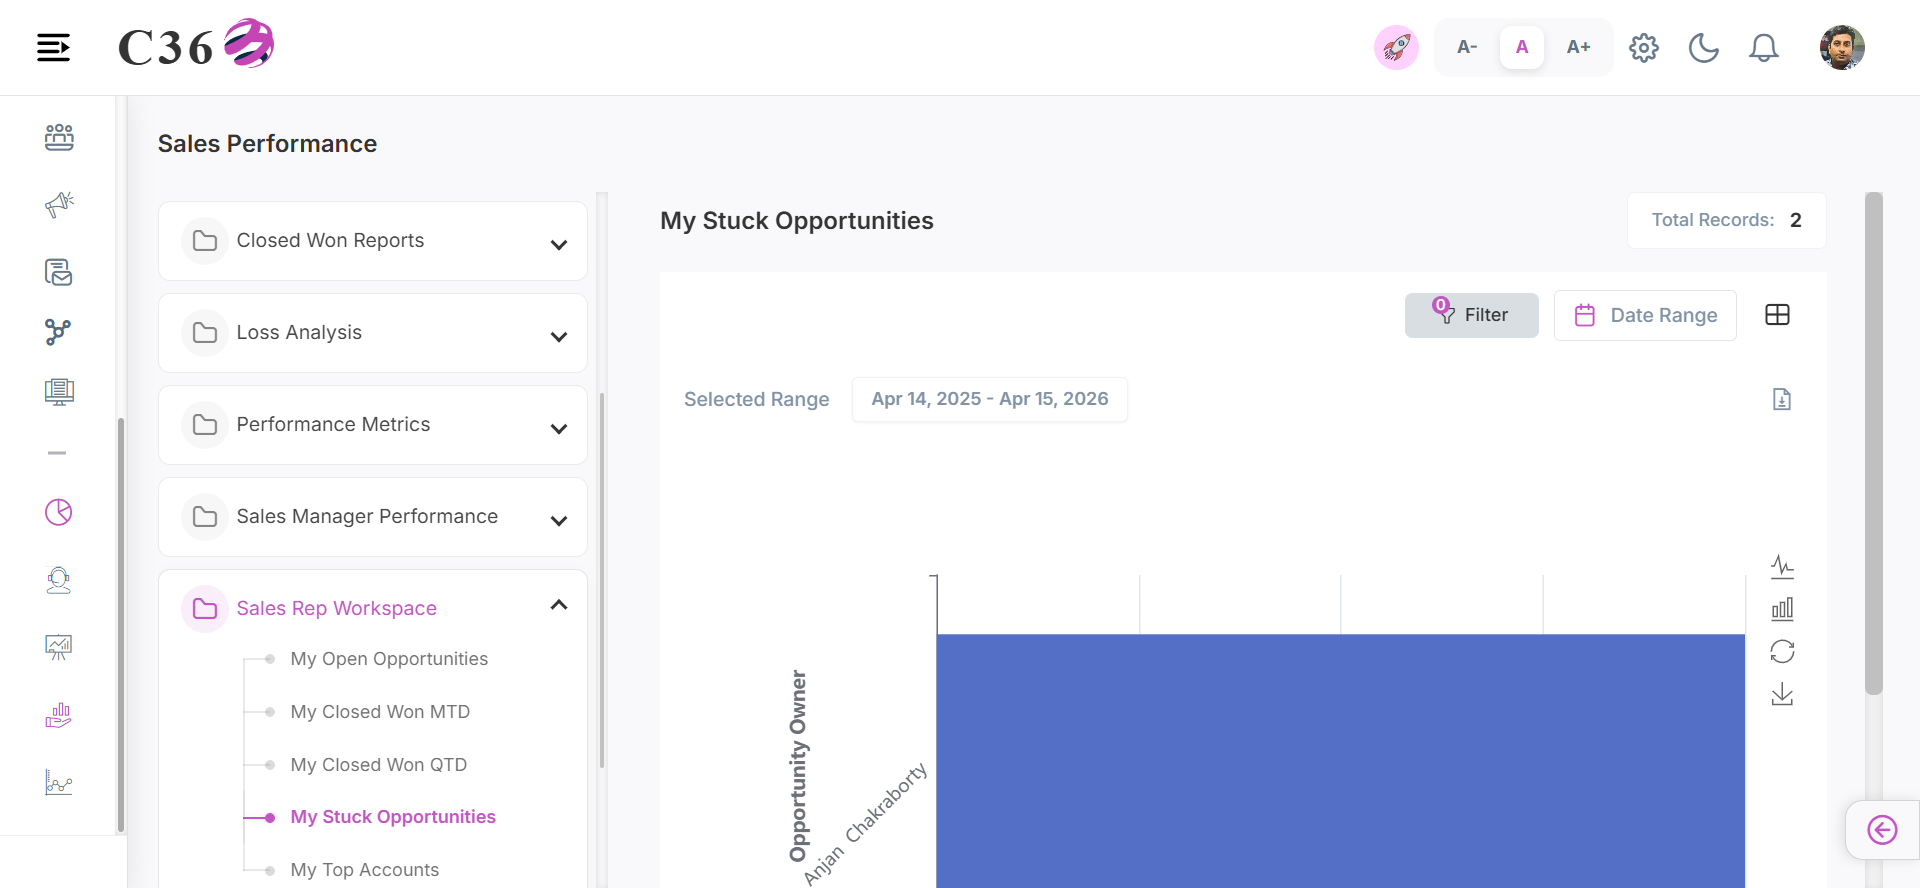Open the monitor sidebar icon

(x=59, y=392)
